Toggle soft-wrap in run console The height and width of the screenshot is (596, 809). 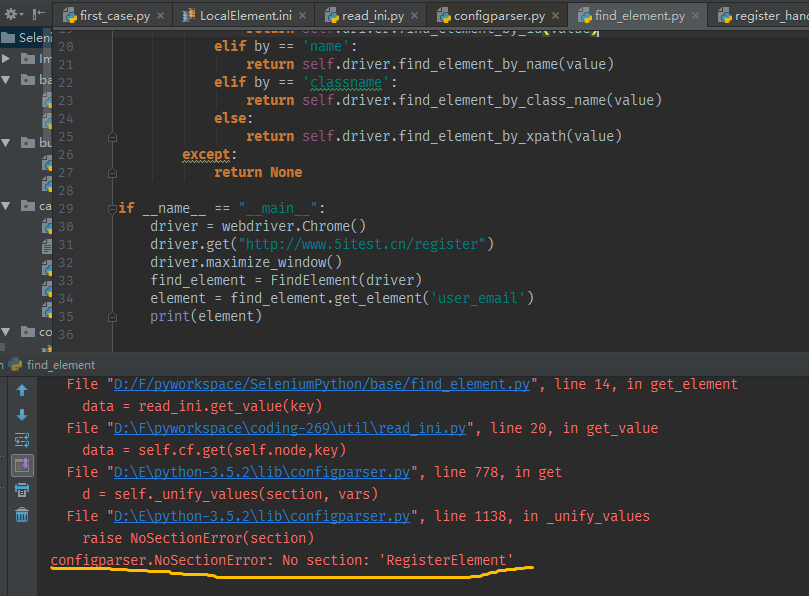point(22,440)
